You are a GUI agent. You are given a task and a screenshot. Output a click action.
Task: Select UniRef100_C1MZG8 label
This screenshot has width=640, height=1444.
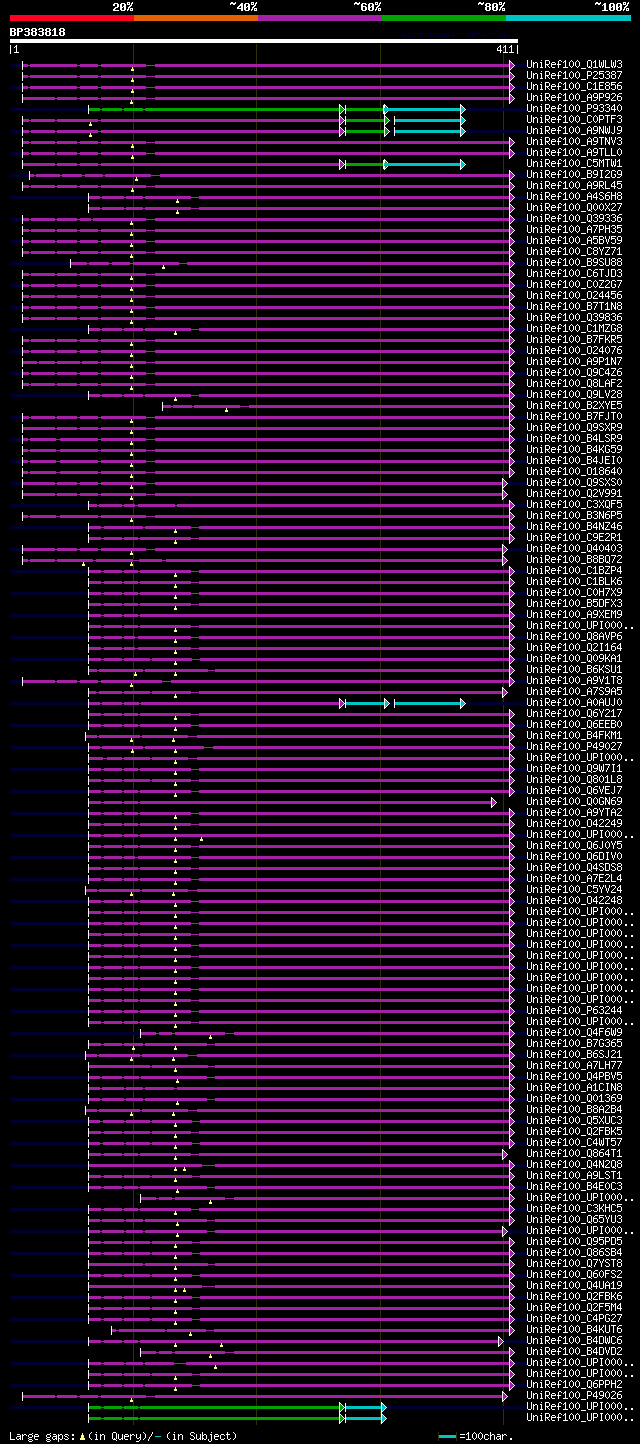[x=574, y=328]
